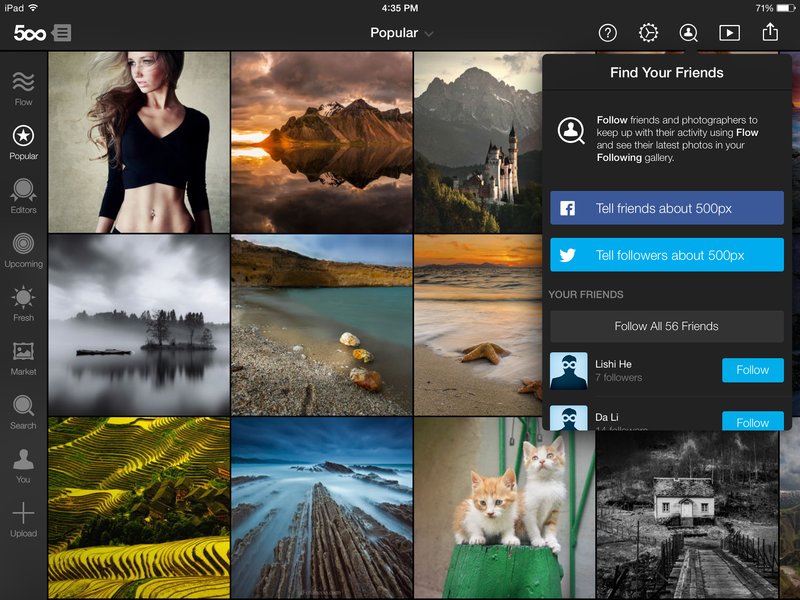Expand the Popular category dropdown

point(402,33)
